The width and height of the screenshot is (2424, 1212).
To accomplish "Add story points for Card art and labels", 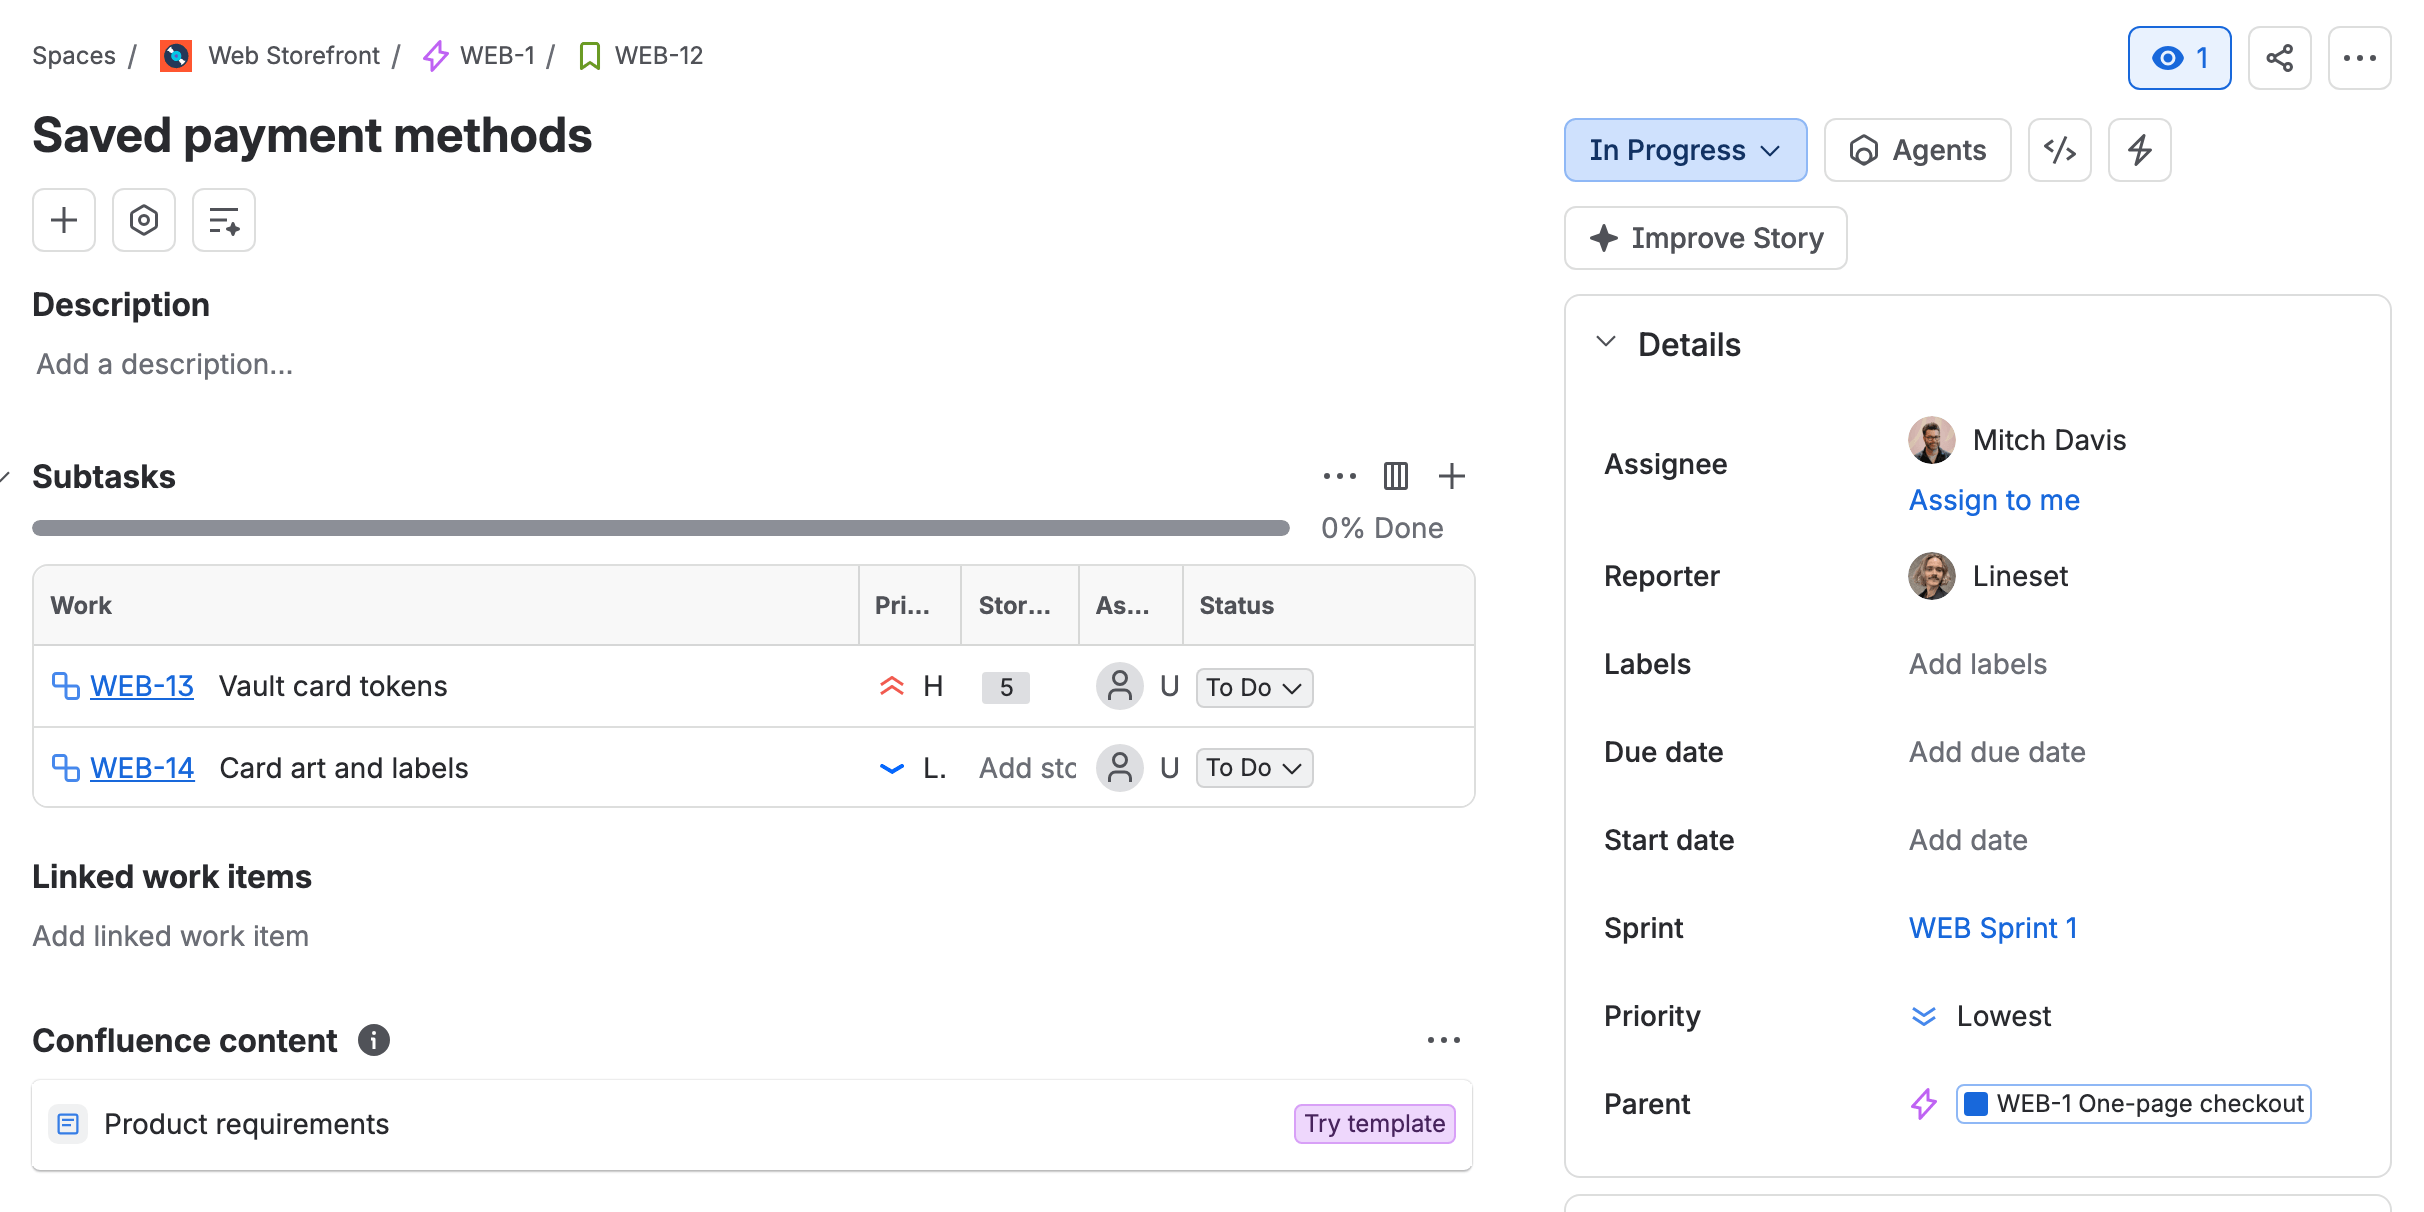I will click(x=1027, y=768).
